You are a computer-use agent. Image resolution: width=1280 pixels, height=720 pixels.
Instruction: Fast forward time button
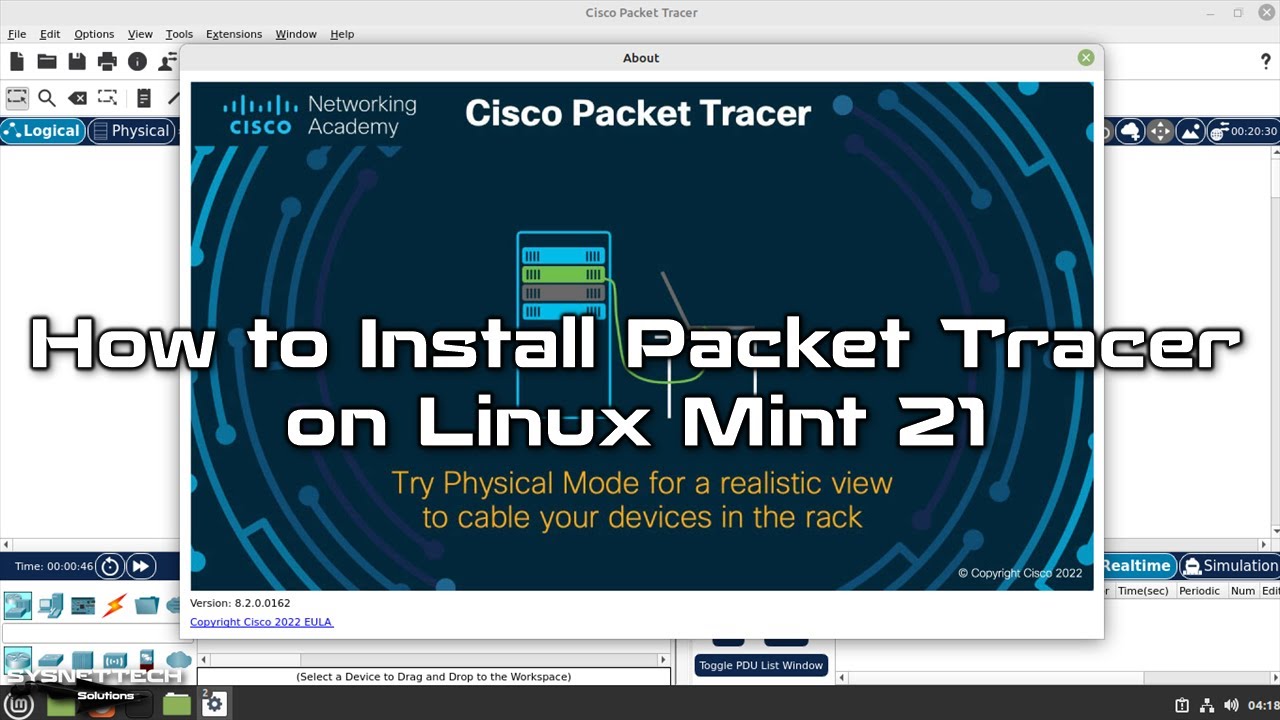(141, 566)
